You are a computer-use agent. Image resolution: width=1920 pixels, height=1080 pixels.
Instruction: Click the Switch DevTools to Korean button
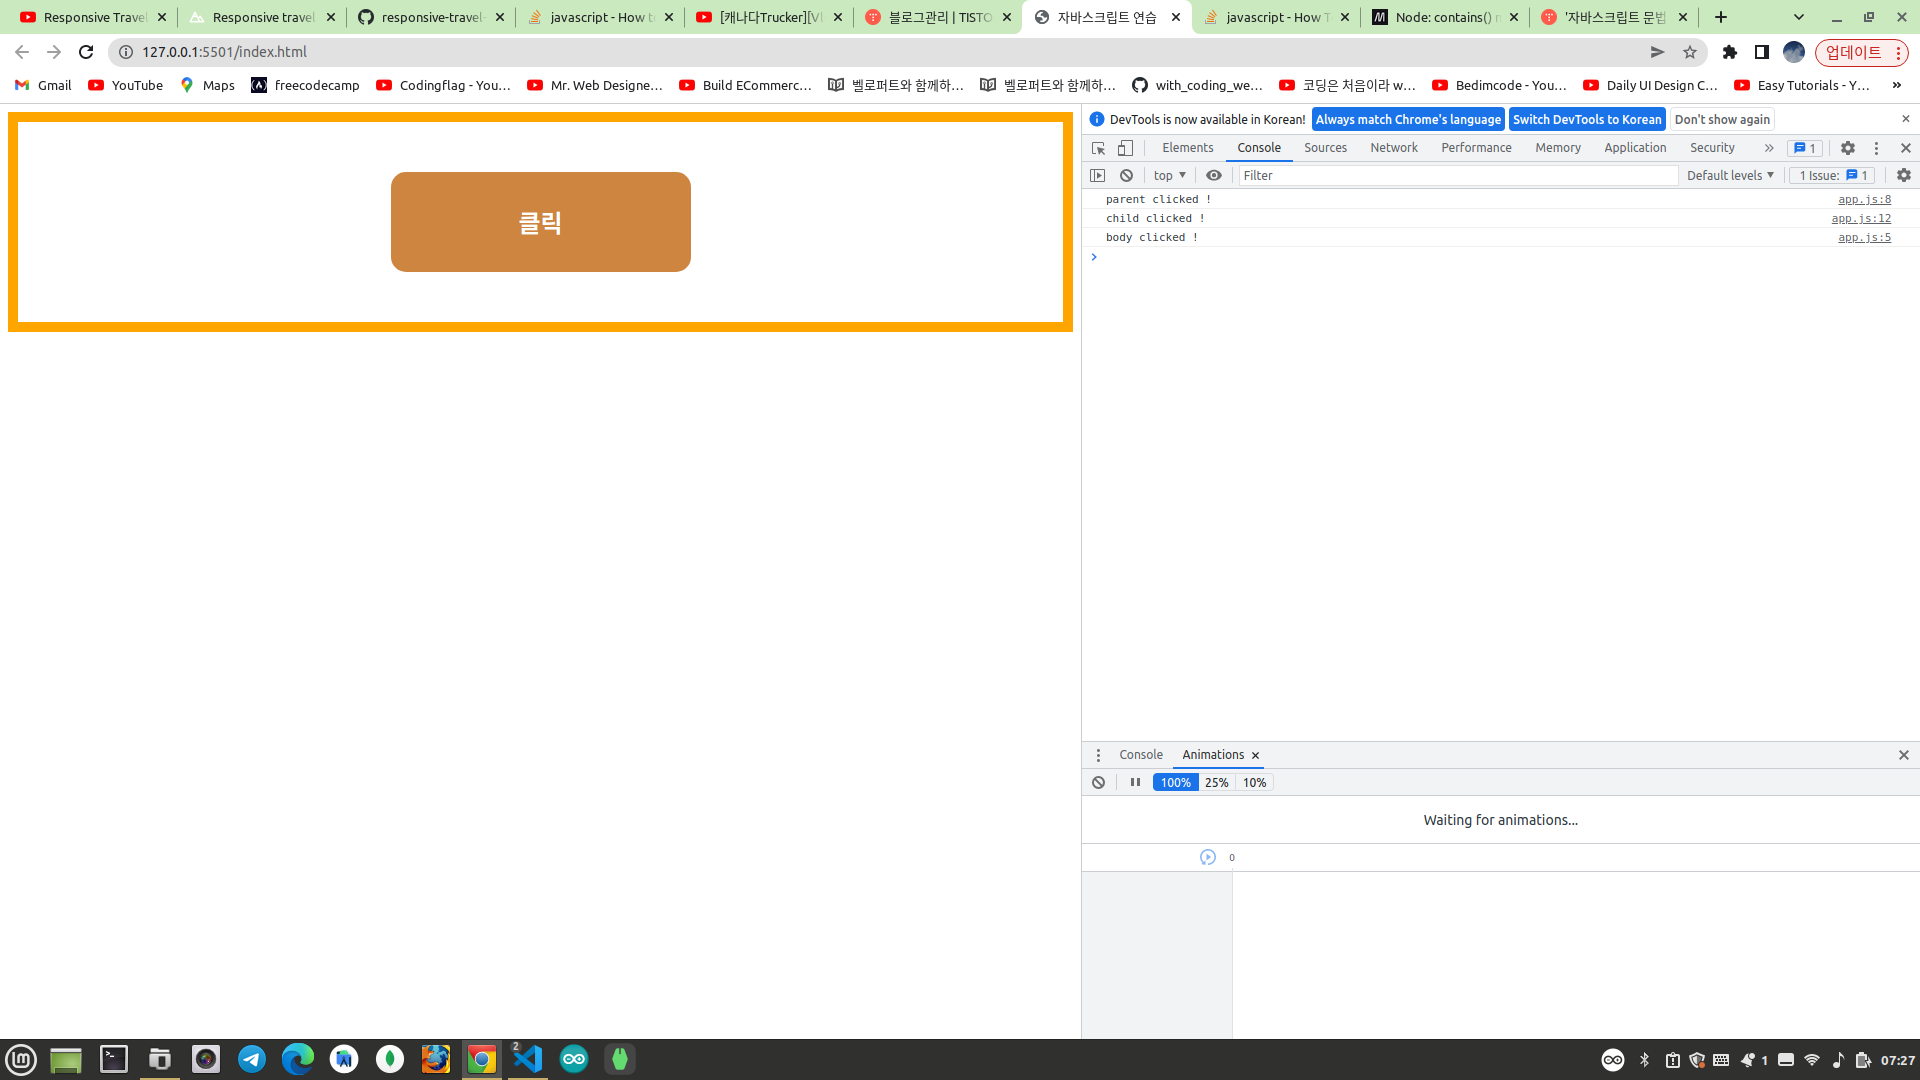[x=1586, y=119]
